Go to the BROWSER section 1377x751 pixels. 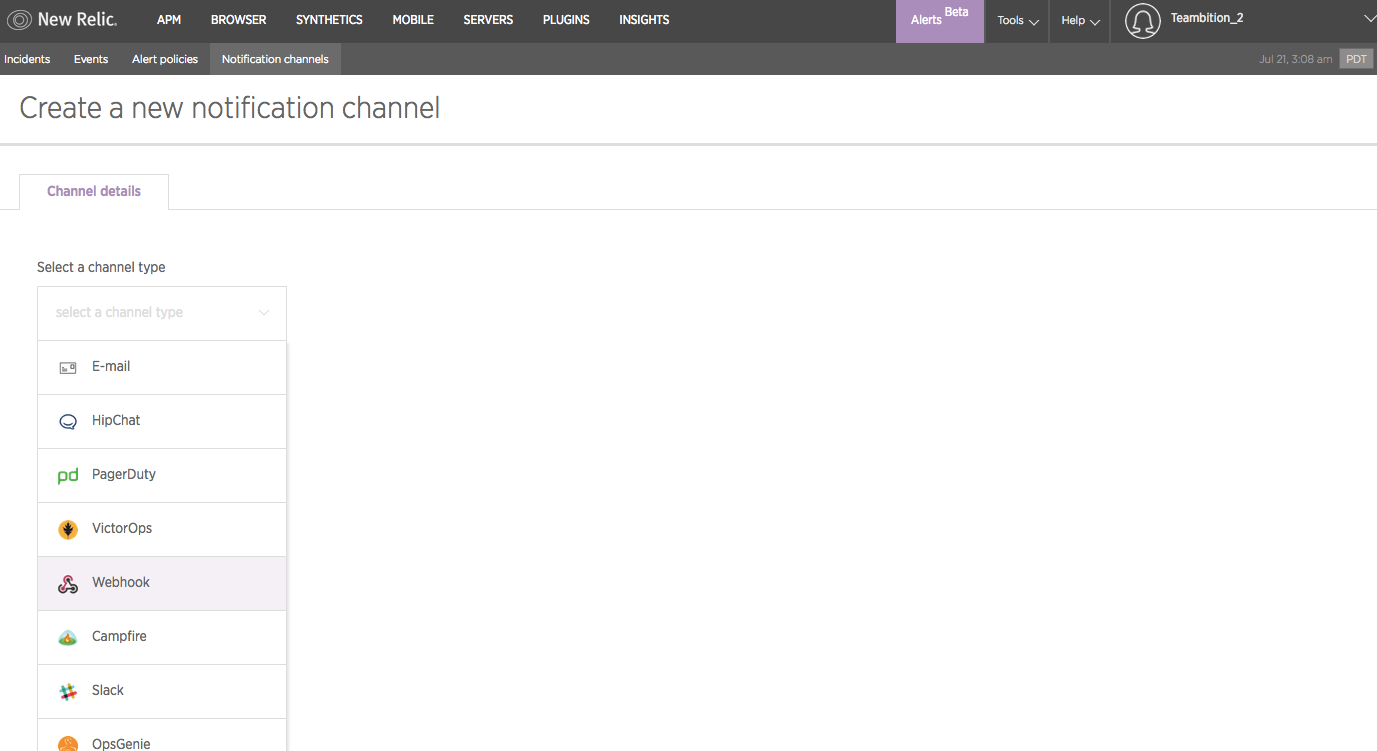pyautogui.click(x=239, y=20)
